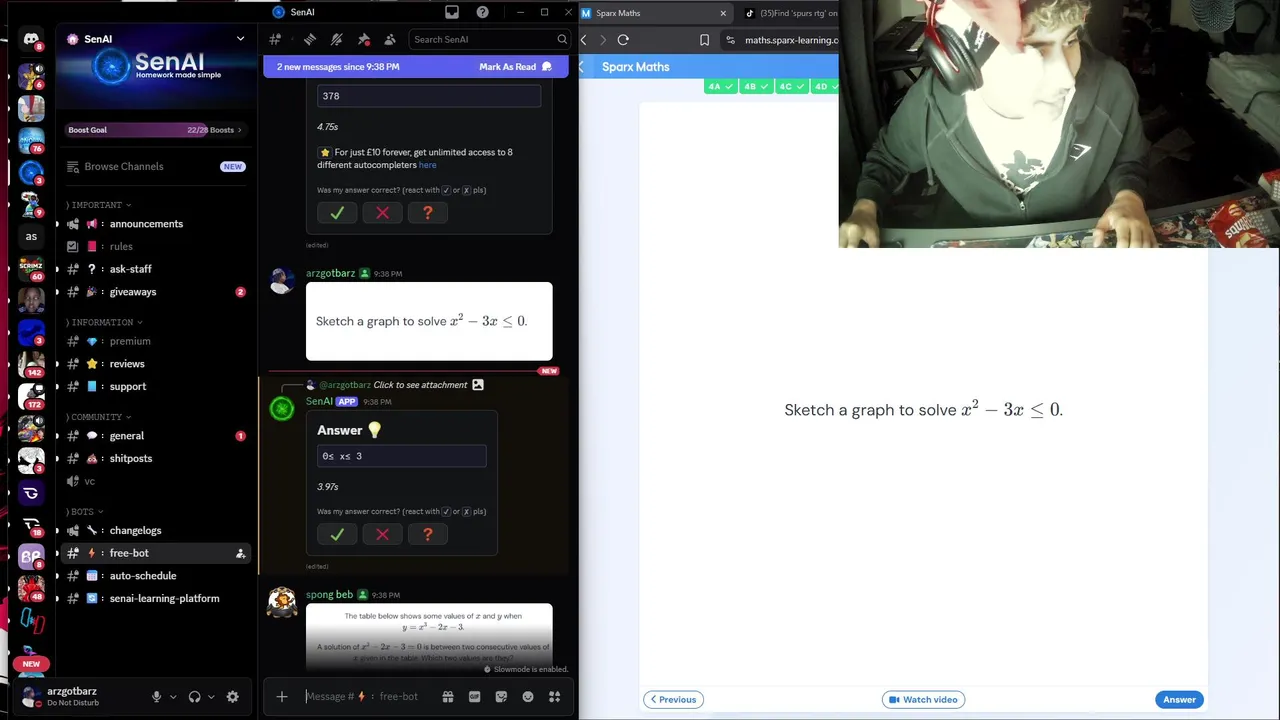Image resolution: width=1280 pixels, height=720 pixels.
Task: Show member list icon
Action: (x=390, y=39)
